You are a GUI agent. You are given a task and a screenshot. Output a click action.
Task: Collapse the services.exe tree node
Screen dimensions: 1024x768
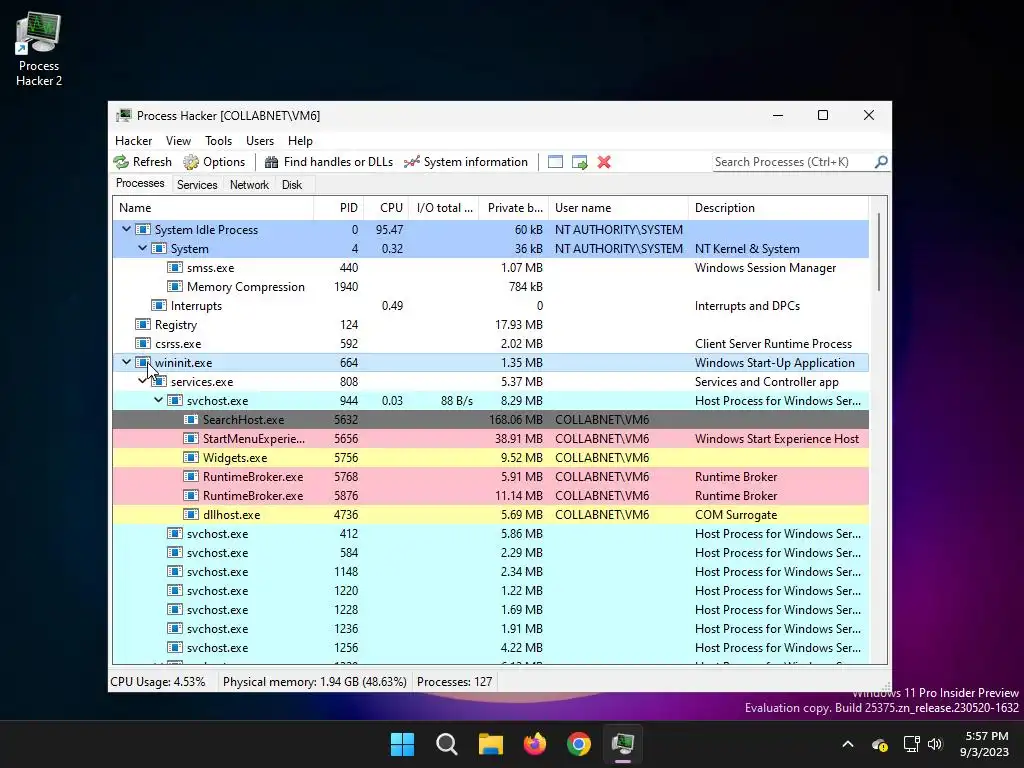tap(142, 381)
